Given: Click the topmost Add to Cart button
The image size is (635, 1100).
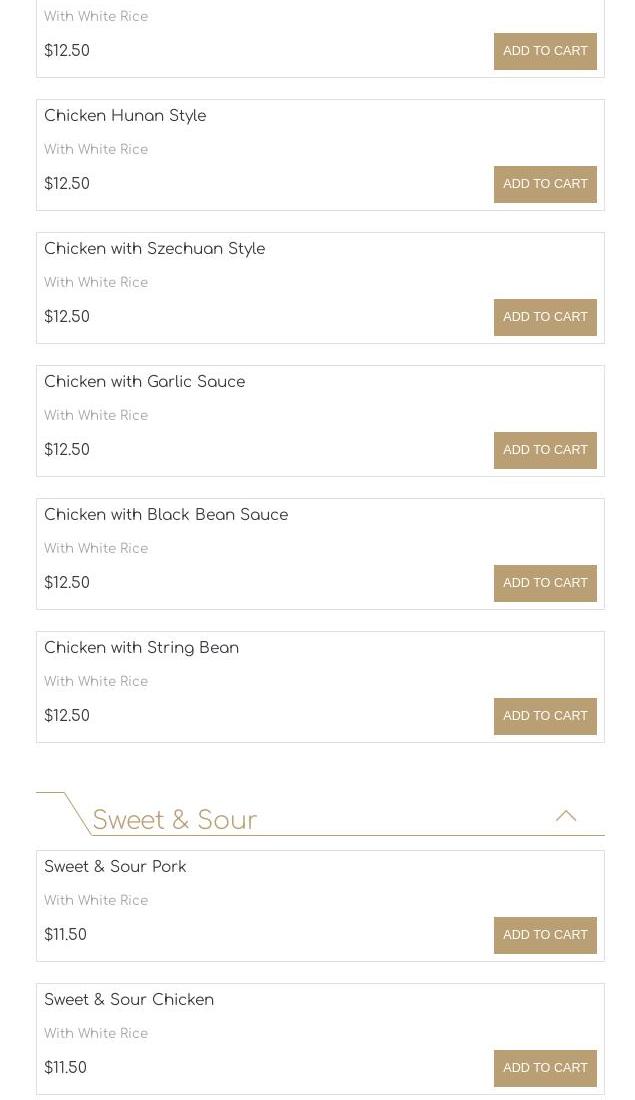Looking at the screenshot, I should [x=545, y=51].
